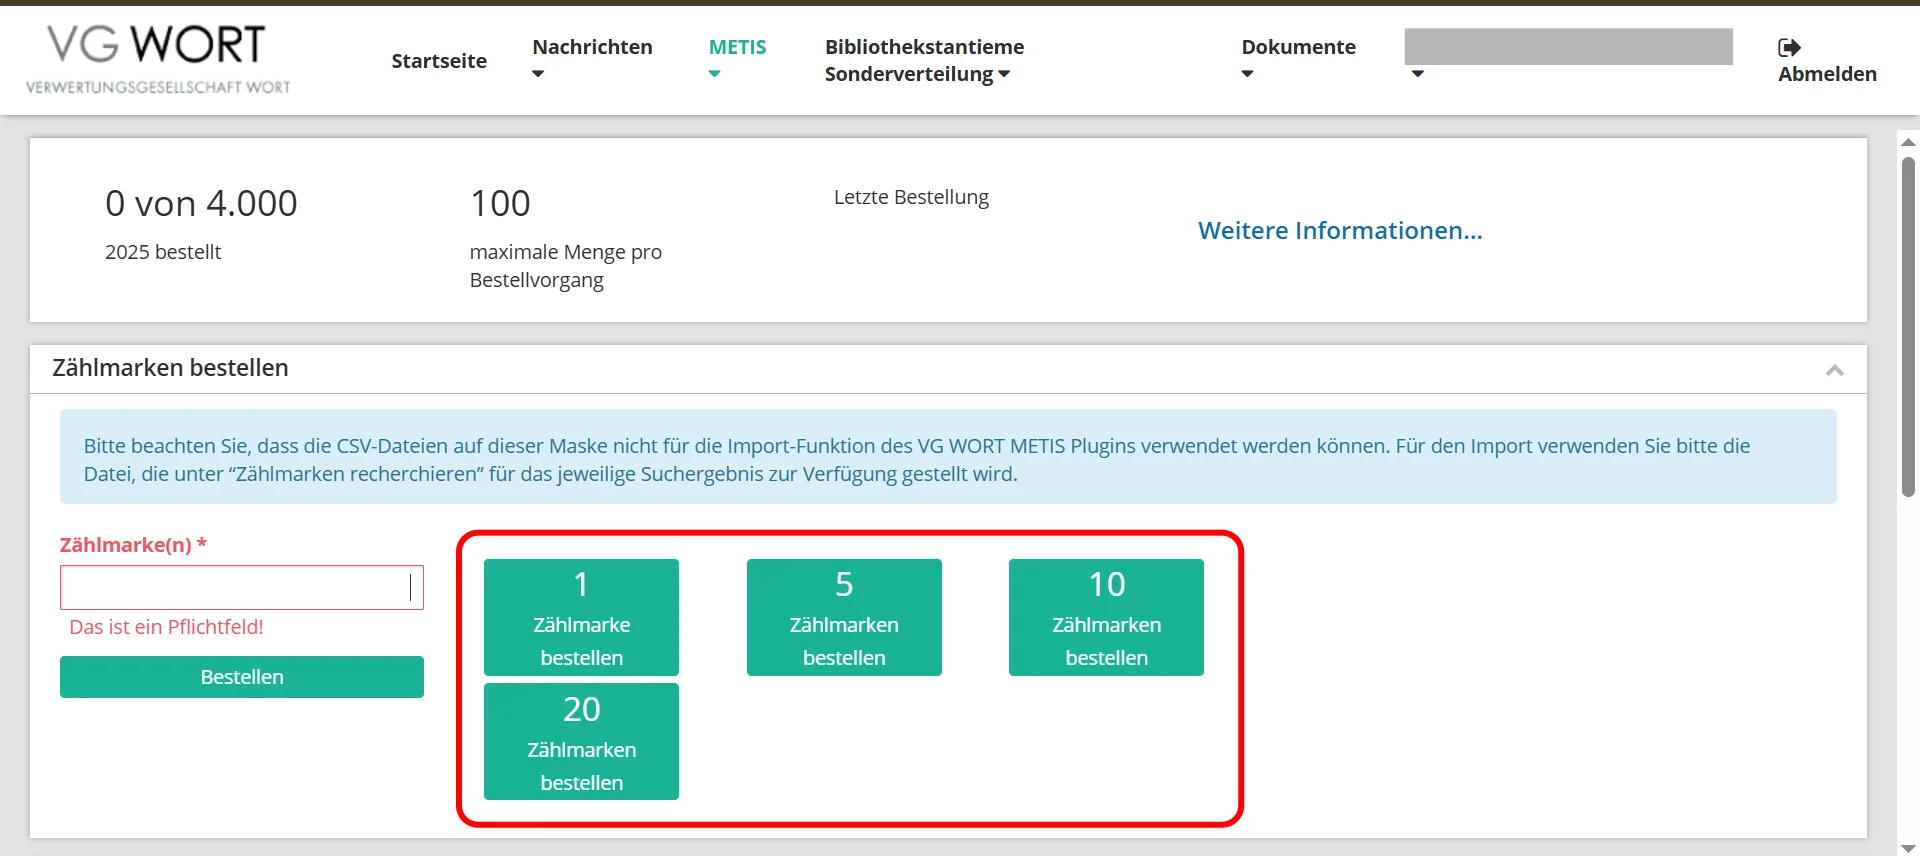Click the Bestellen button
This screenshot has height=856, width=1920.
[242, 677]
